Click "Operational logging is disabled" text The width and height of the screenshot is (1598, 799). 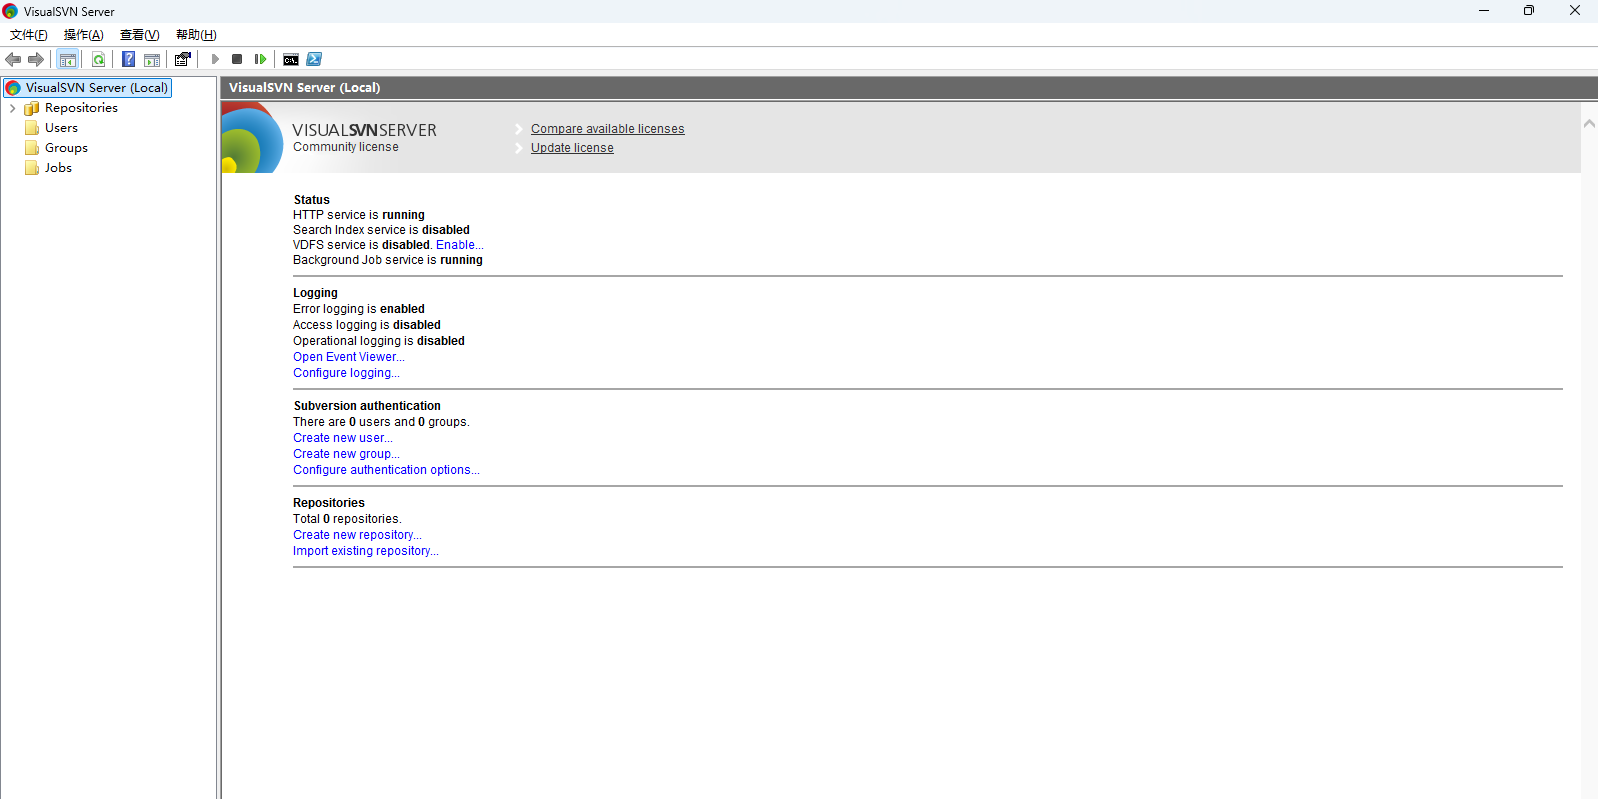click(x=379, y=341)
